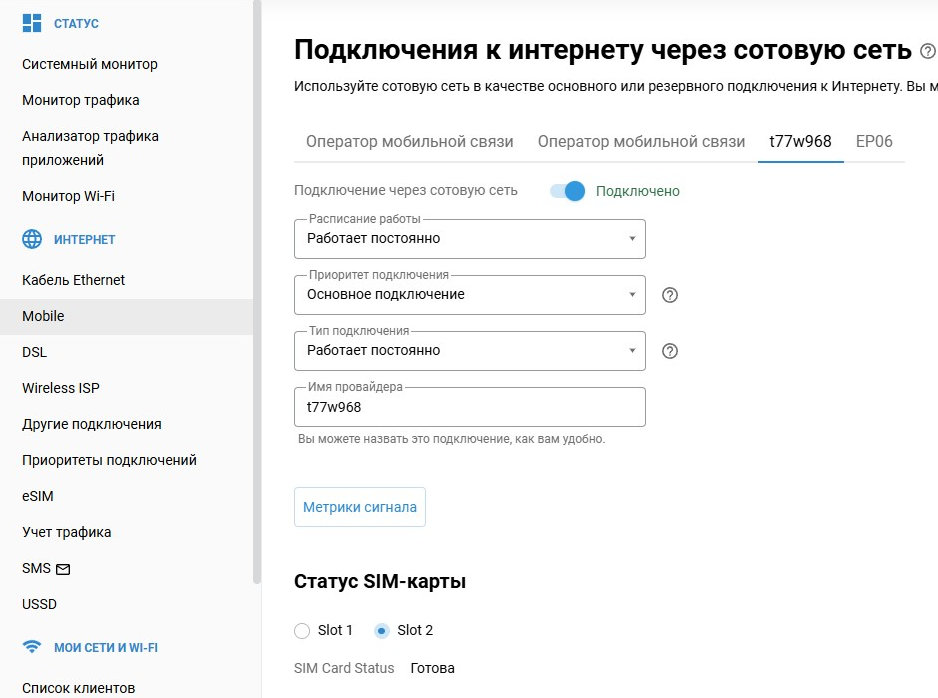Click the SMS envelope icon
This screenshot has width=938, height=698.
[63, 569]
